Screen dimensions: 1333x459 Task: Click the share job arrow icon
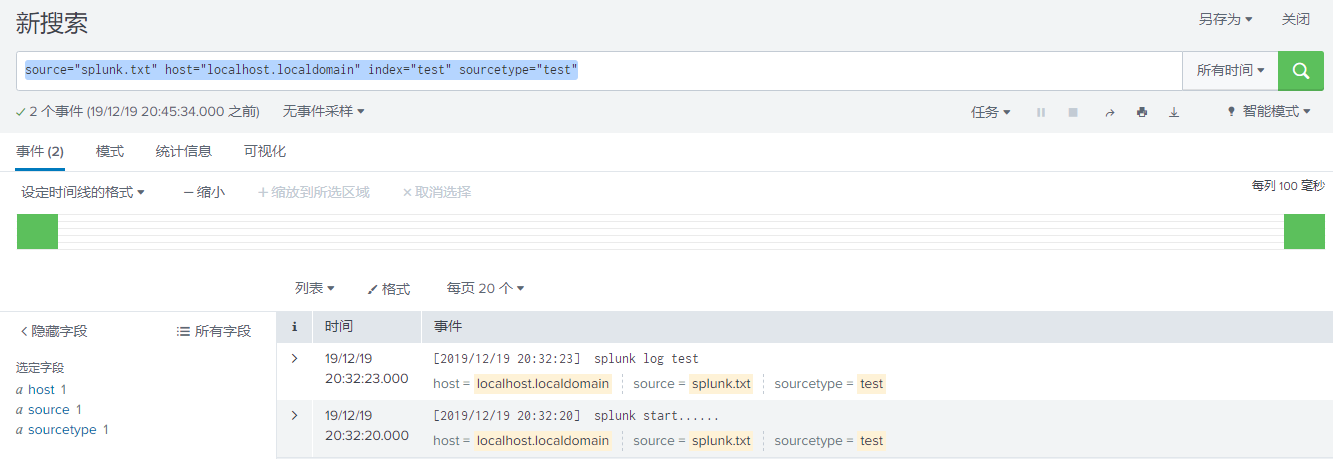[1109, 112]
